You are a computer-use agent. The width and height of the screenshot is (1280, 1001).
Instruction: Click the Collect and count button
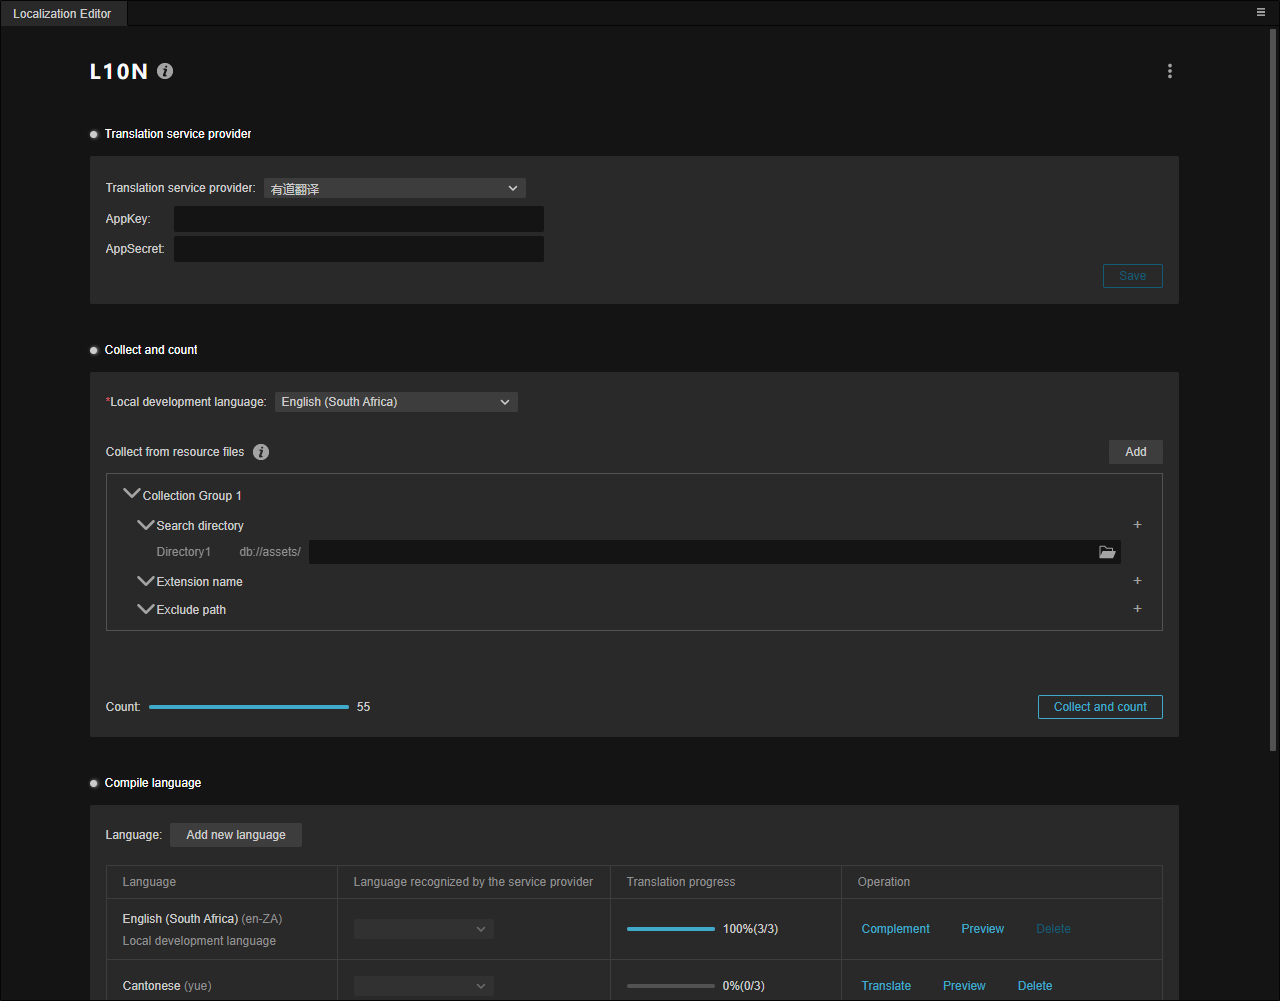[x=1100, y=707]
